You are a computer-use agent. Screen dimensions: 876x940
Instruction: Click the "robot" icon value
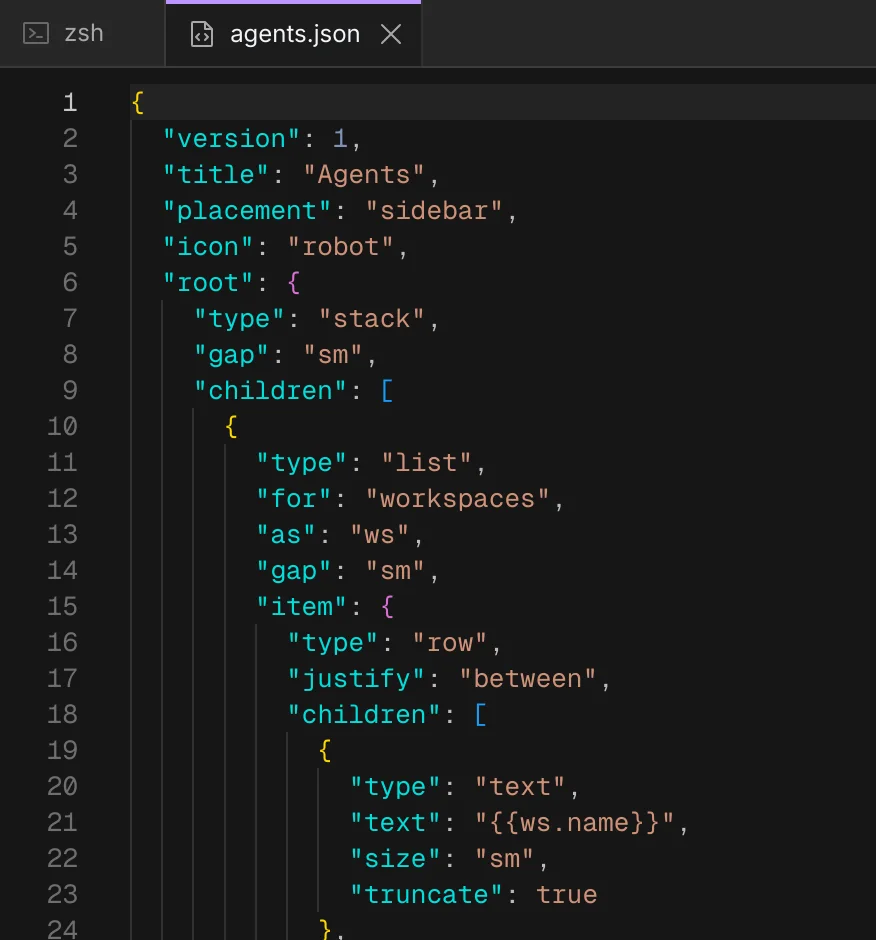(340, 247)
